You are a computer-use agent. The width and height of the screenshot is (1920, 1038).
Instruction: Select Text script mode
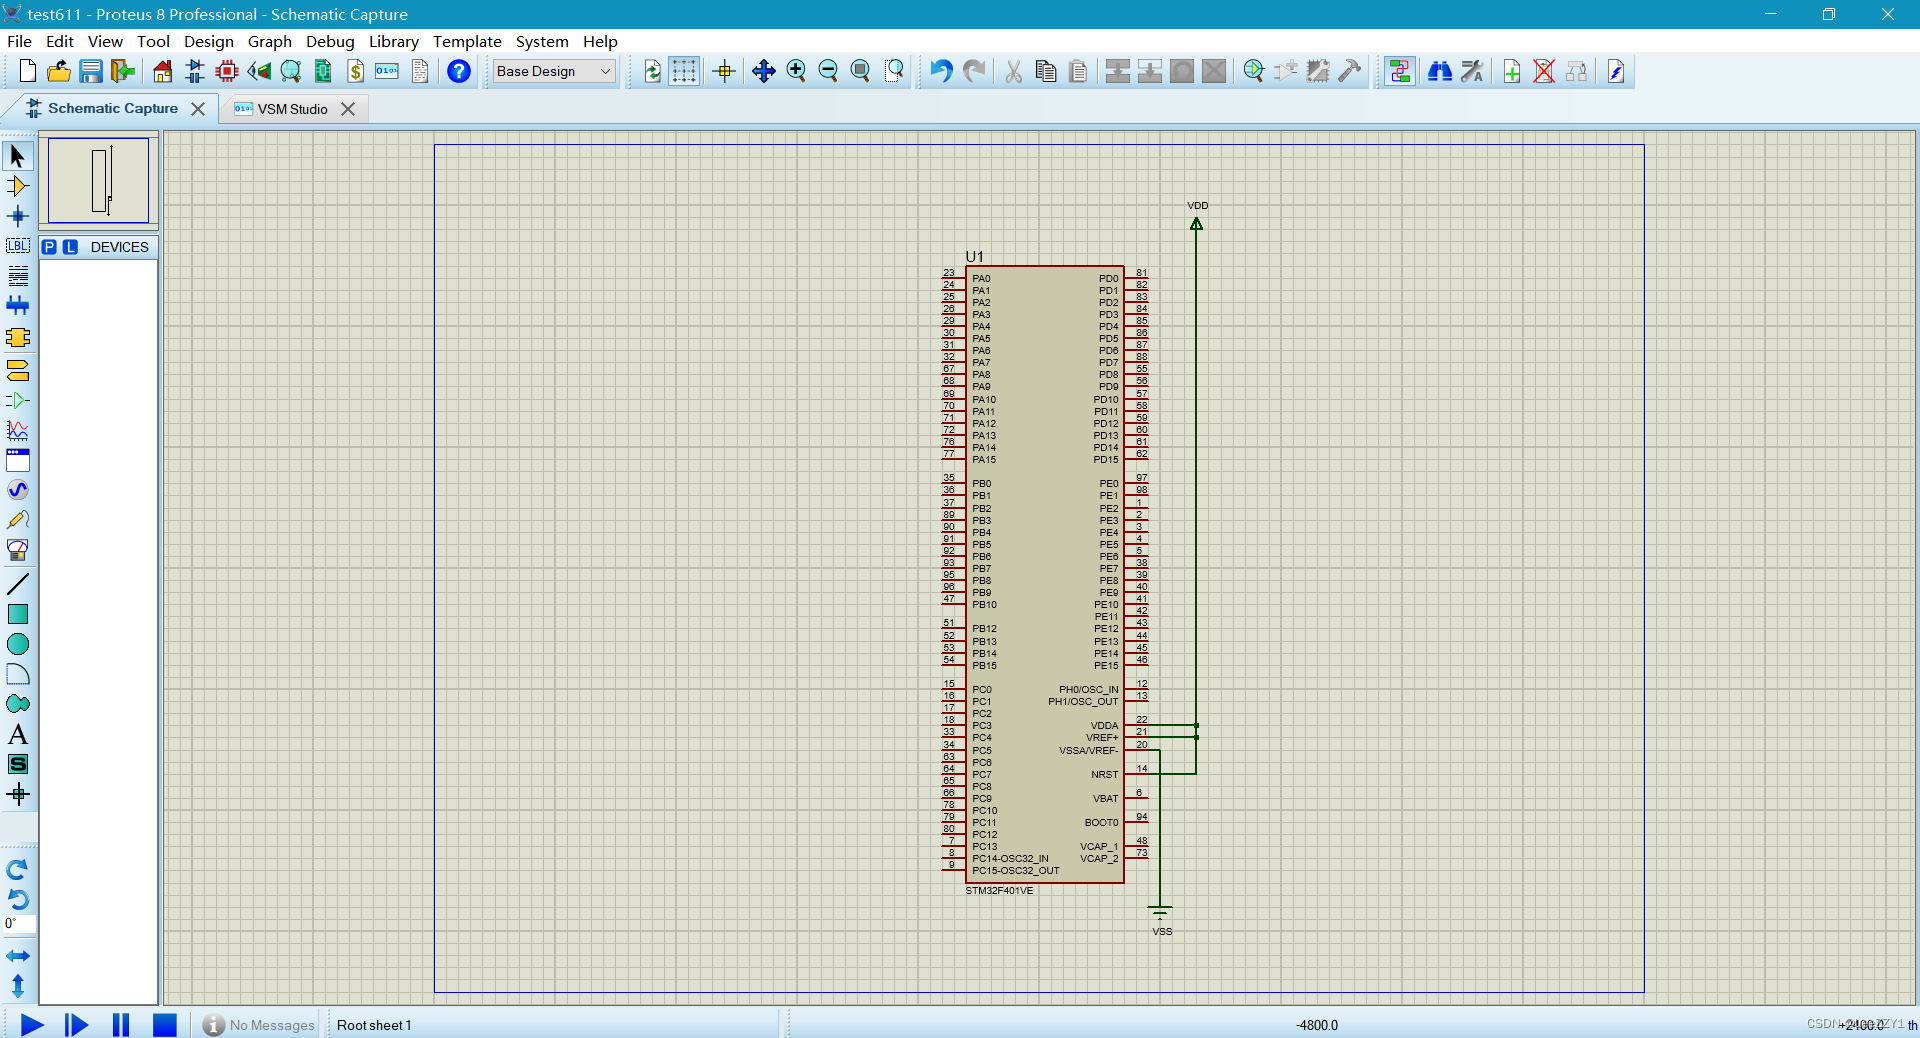[x=18, y=276]
